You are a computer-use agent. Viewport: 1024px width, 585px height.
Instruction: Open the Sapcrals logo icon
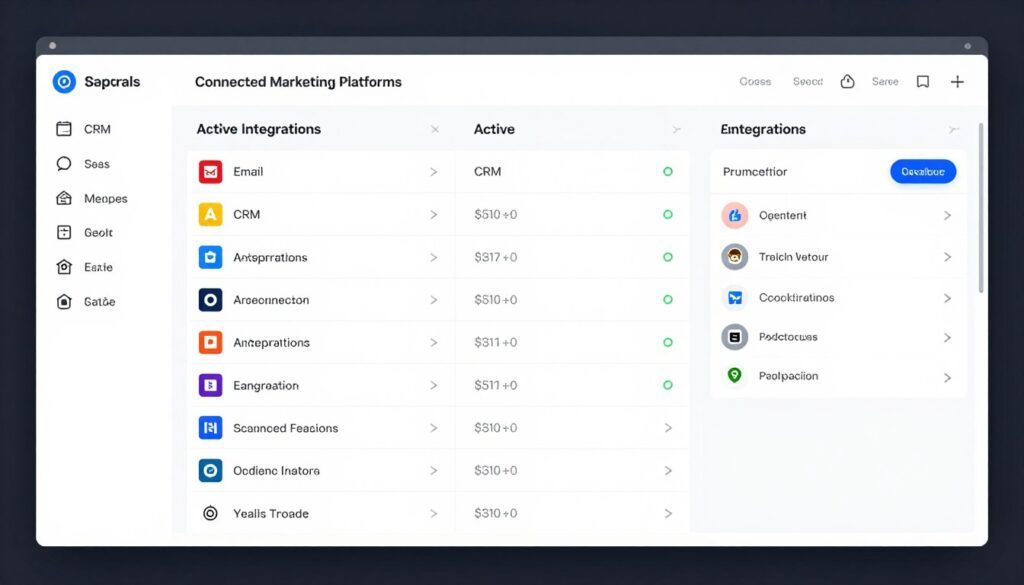64,81
